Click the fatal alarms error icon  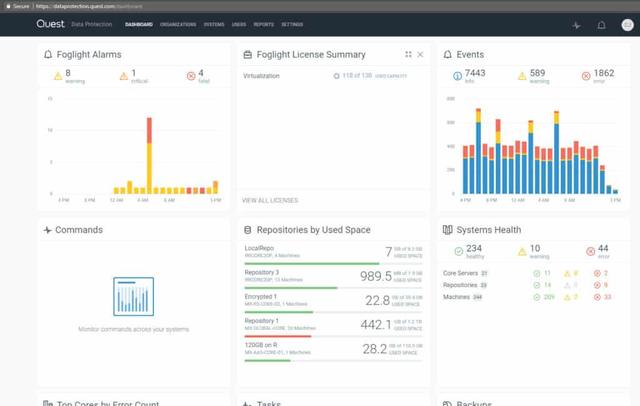click(191, 76)
